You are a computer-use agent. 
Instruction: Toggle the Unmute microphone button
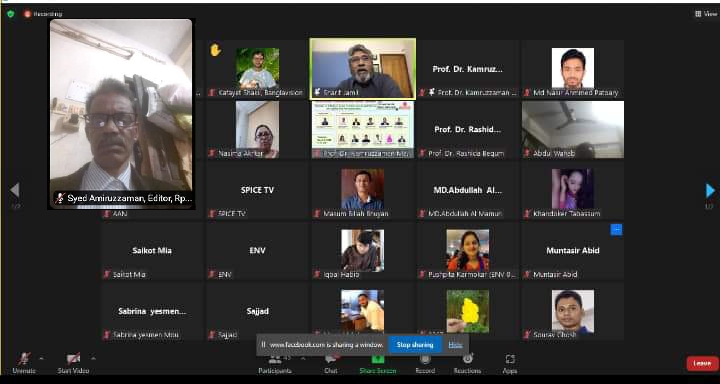24,359
